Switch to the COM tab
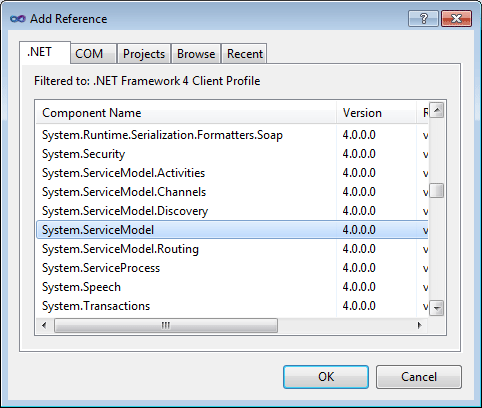482x408 pixels. pyautogui.click(x=89, y=54)
